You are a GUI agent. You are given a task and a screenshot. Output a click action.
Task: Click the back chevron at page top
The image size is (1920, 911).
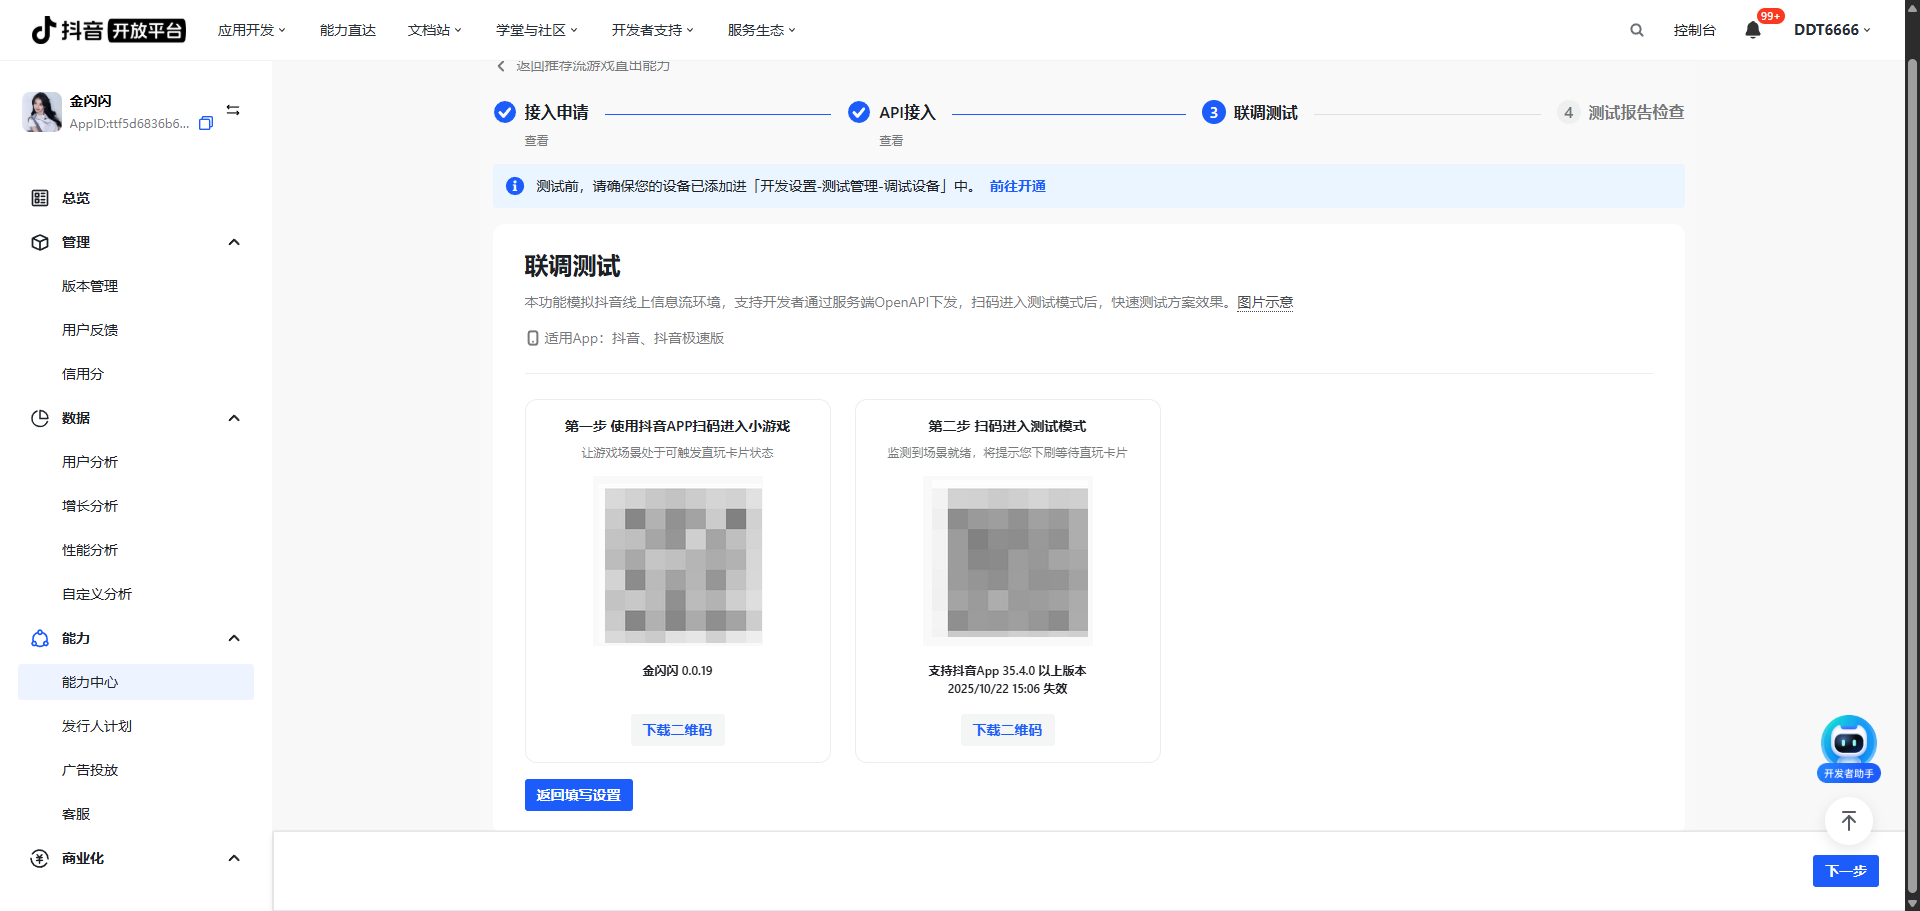point(501,66)
